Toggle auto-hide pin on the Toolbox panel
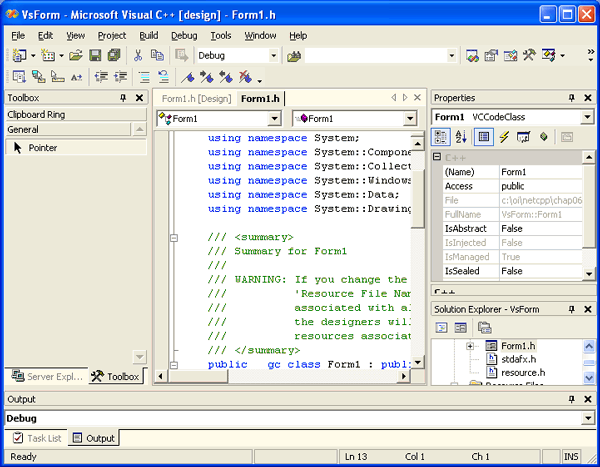Viewport: 600px width, 467px height. click(124, 98)
